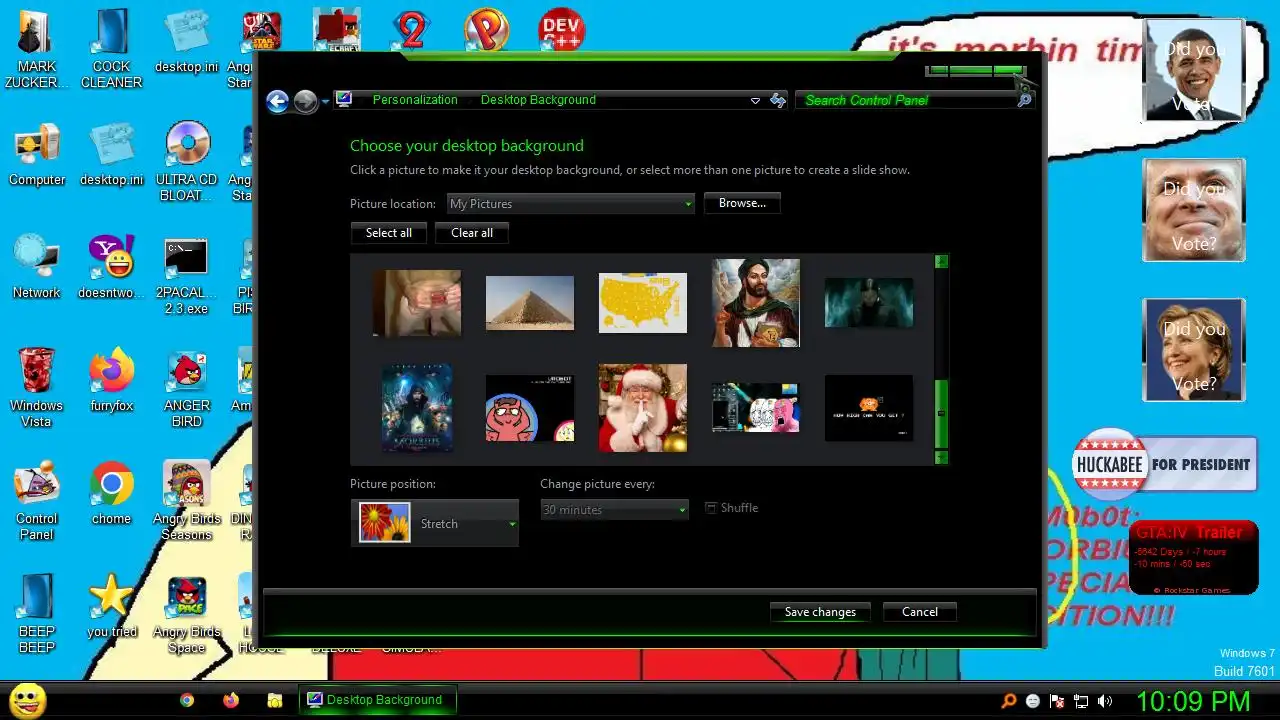Select the Santa Claus wallpaper thumbnail
1280x720 pixels.
643,408
